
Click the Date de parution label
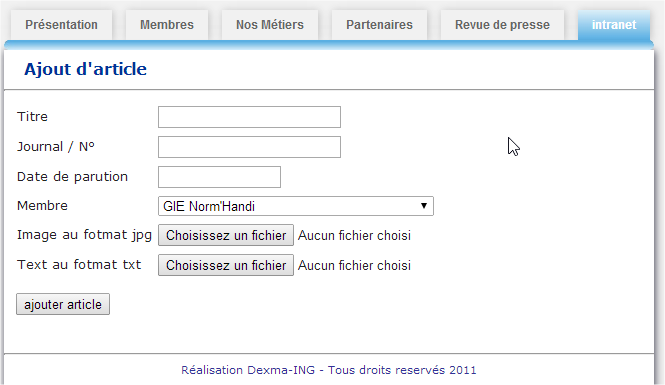click(72, 176)
